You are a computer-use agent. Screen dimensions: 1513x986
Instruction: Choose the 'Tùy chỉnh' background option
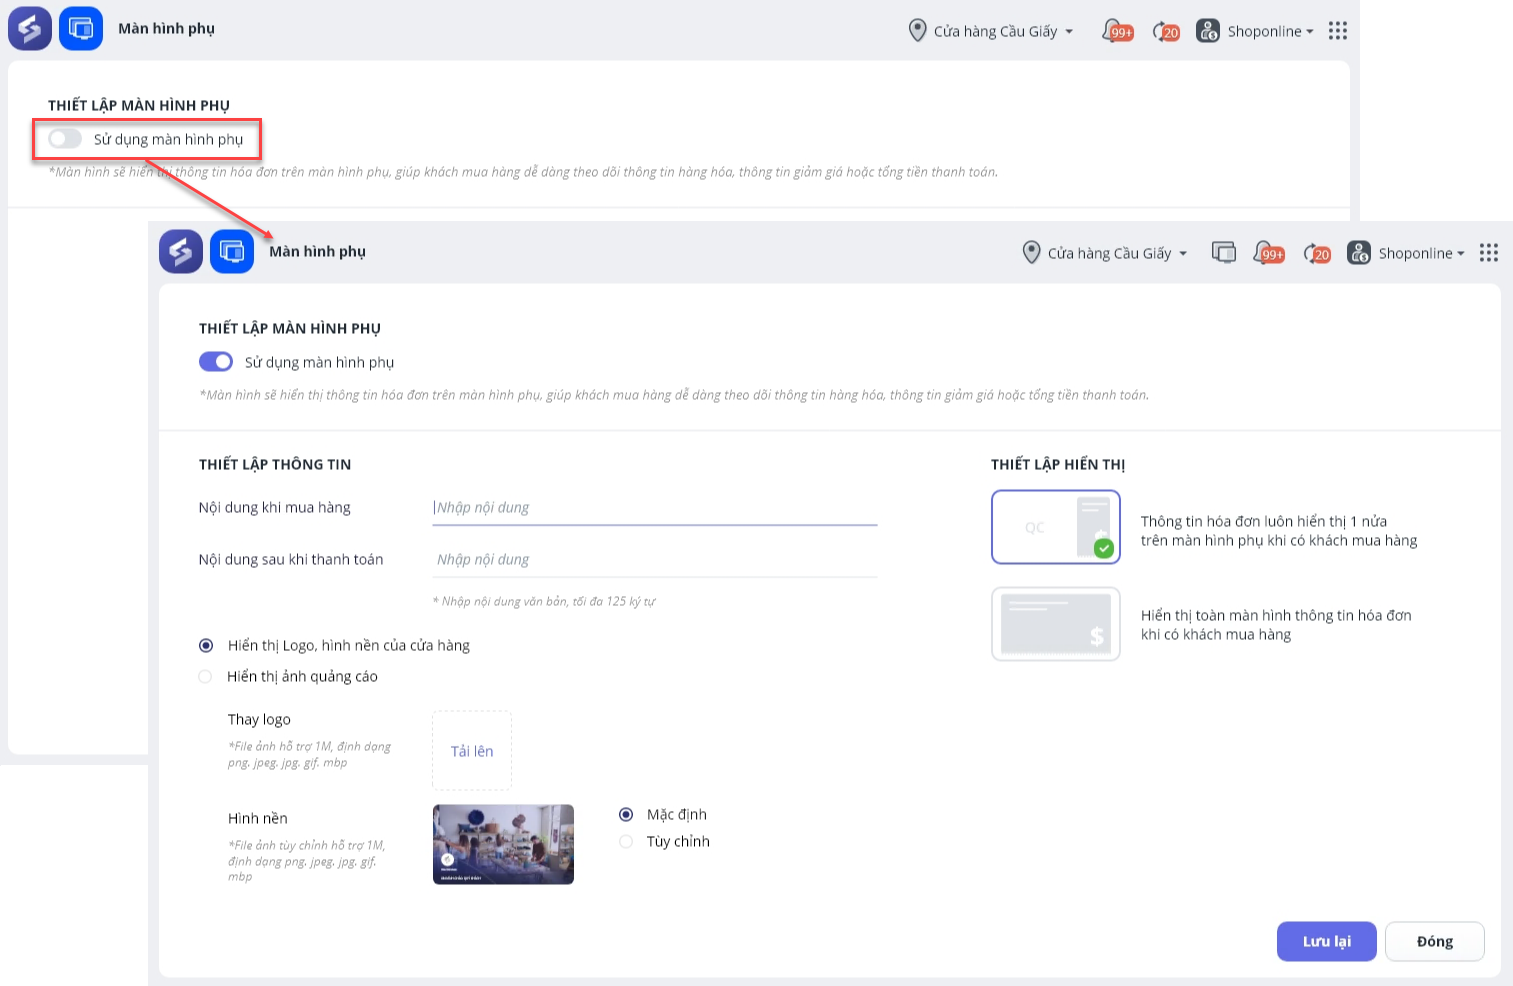click(x=626, y=842)
